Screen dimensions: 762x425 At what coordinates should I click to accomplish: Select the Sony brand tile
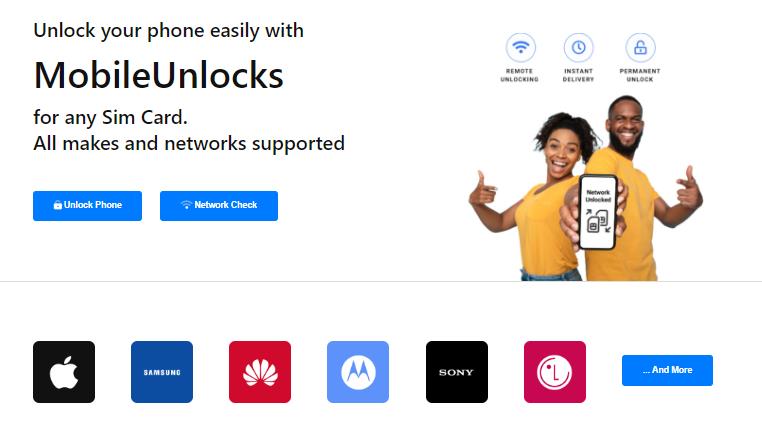[x=457, y=372]
